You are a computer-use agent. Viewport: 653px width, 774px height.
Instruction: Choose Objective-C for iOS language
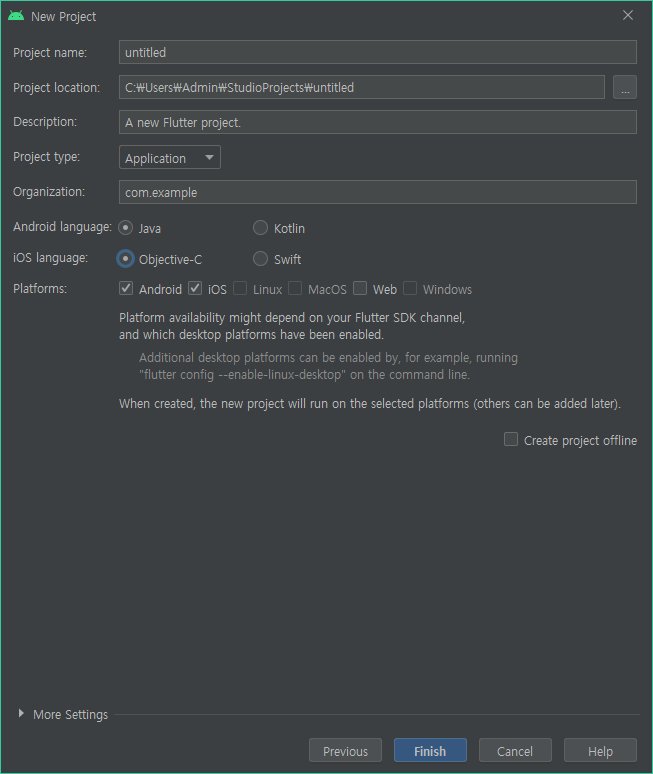(125, 259)
